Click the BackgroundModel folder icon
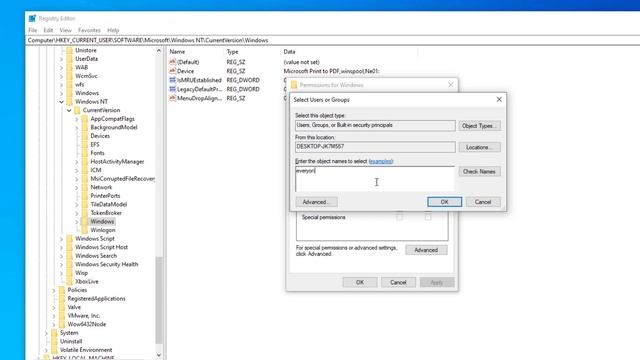 click(x=85, y=127)
